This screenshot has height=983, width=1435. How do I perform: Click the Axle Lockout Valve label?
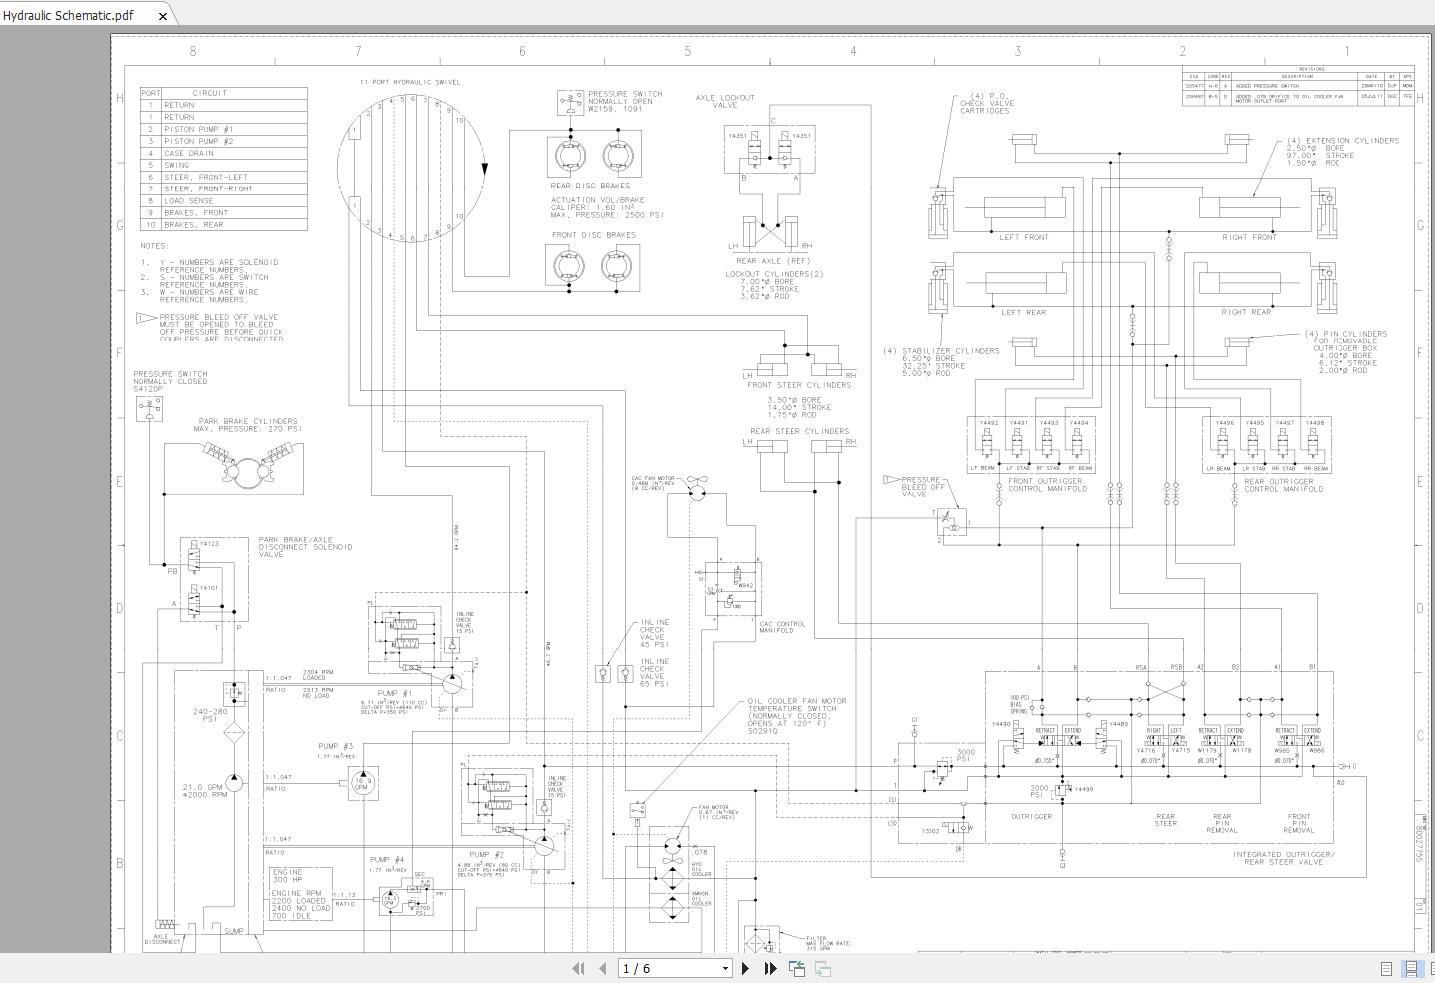point(725,101)
